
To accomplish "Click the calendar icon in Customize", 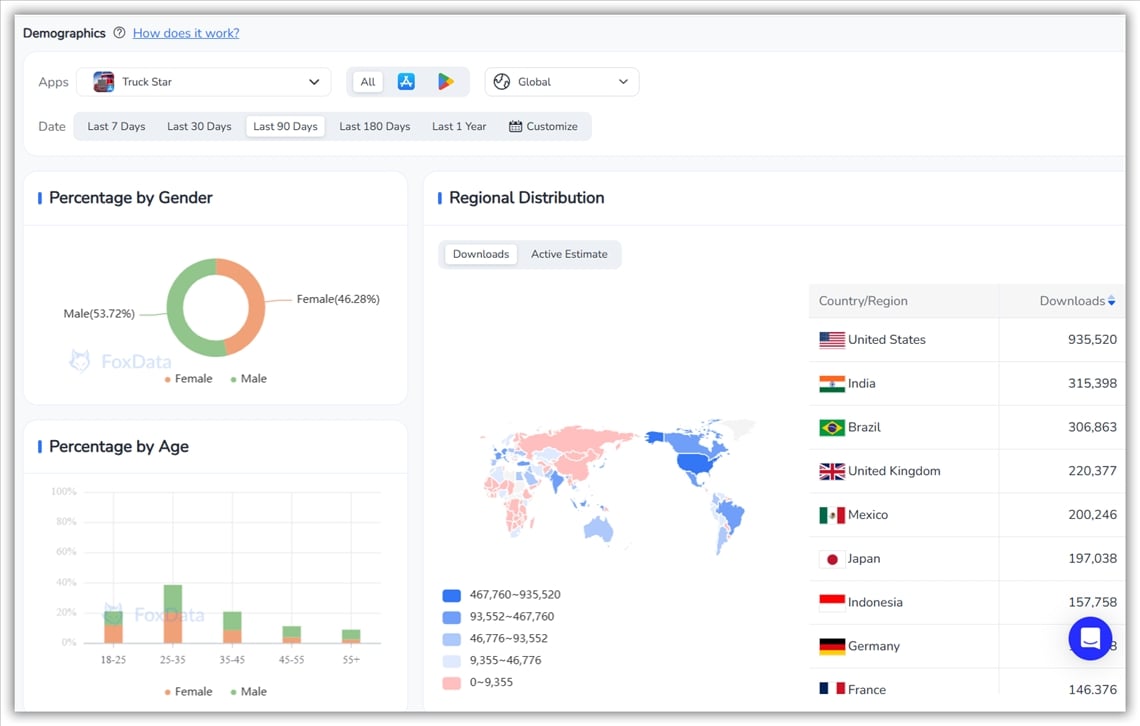I will click(516, 127).
